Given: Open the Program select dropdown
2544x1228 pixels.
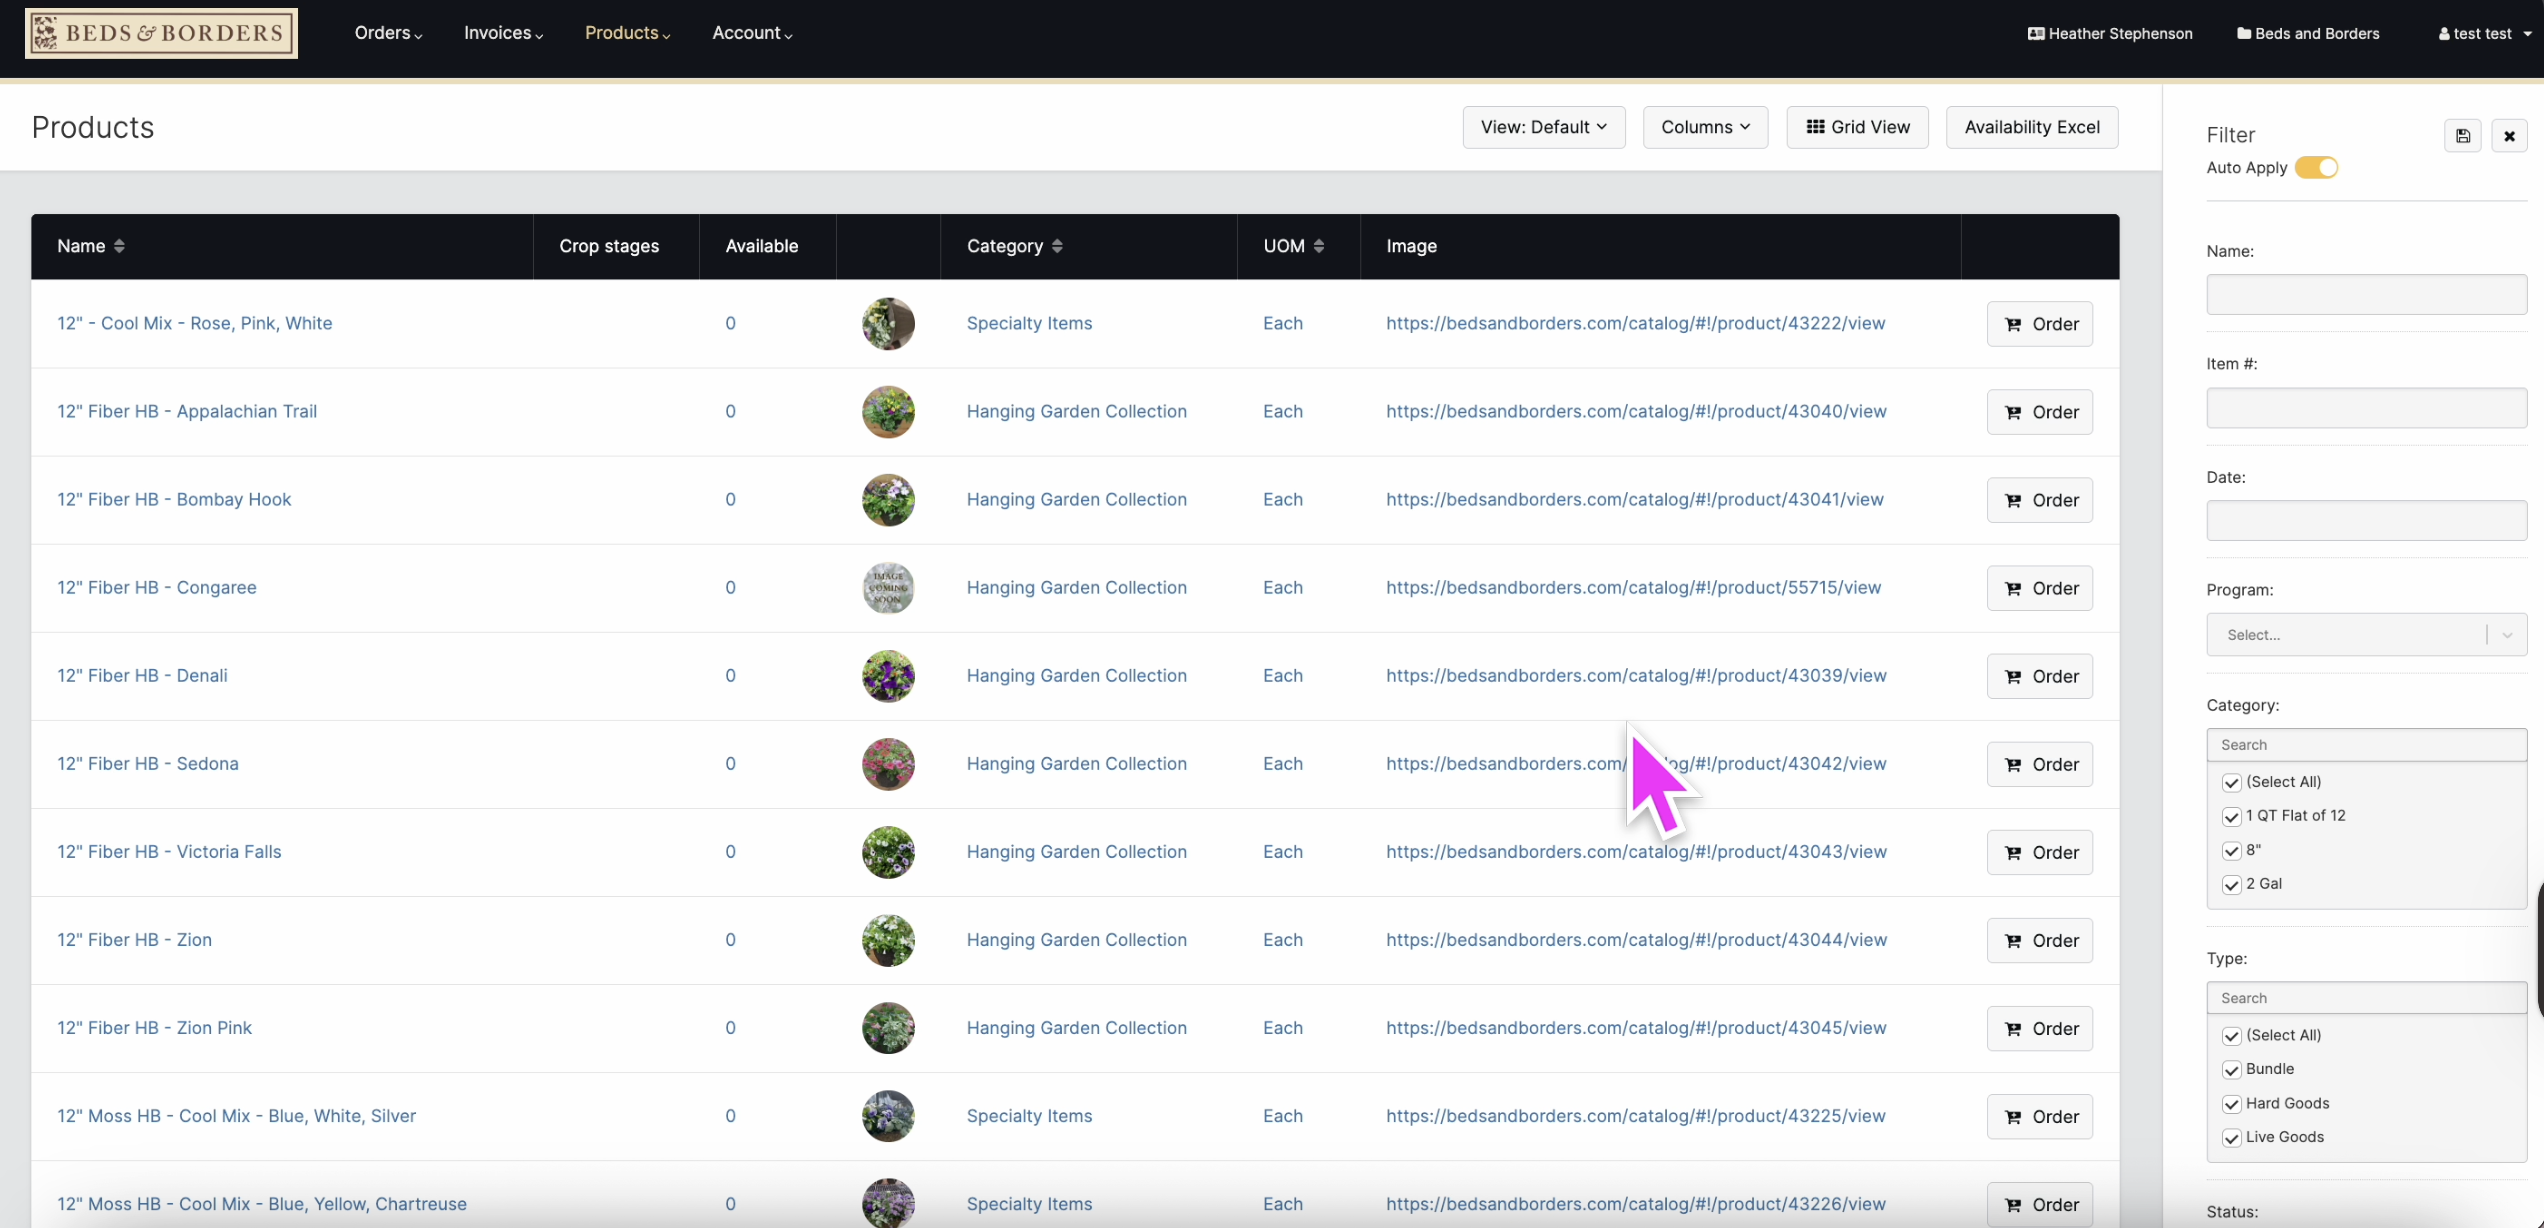Looking at the screenshot, I should point(2366,635).
